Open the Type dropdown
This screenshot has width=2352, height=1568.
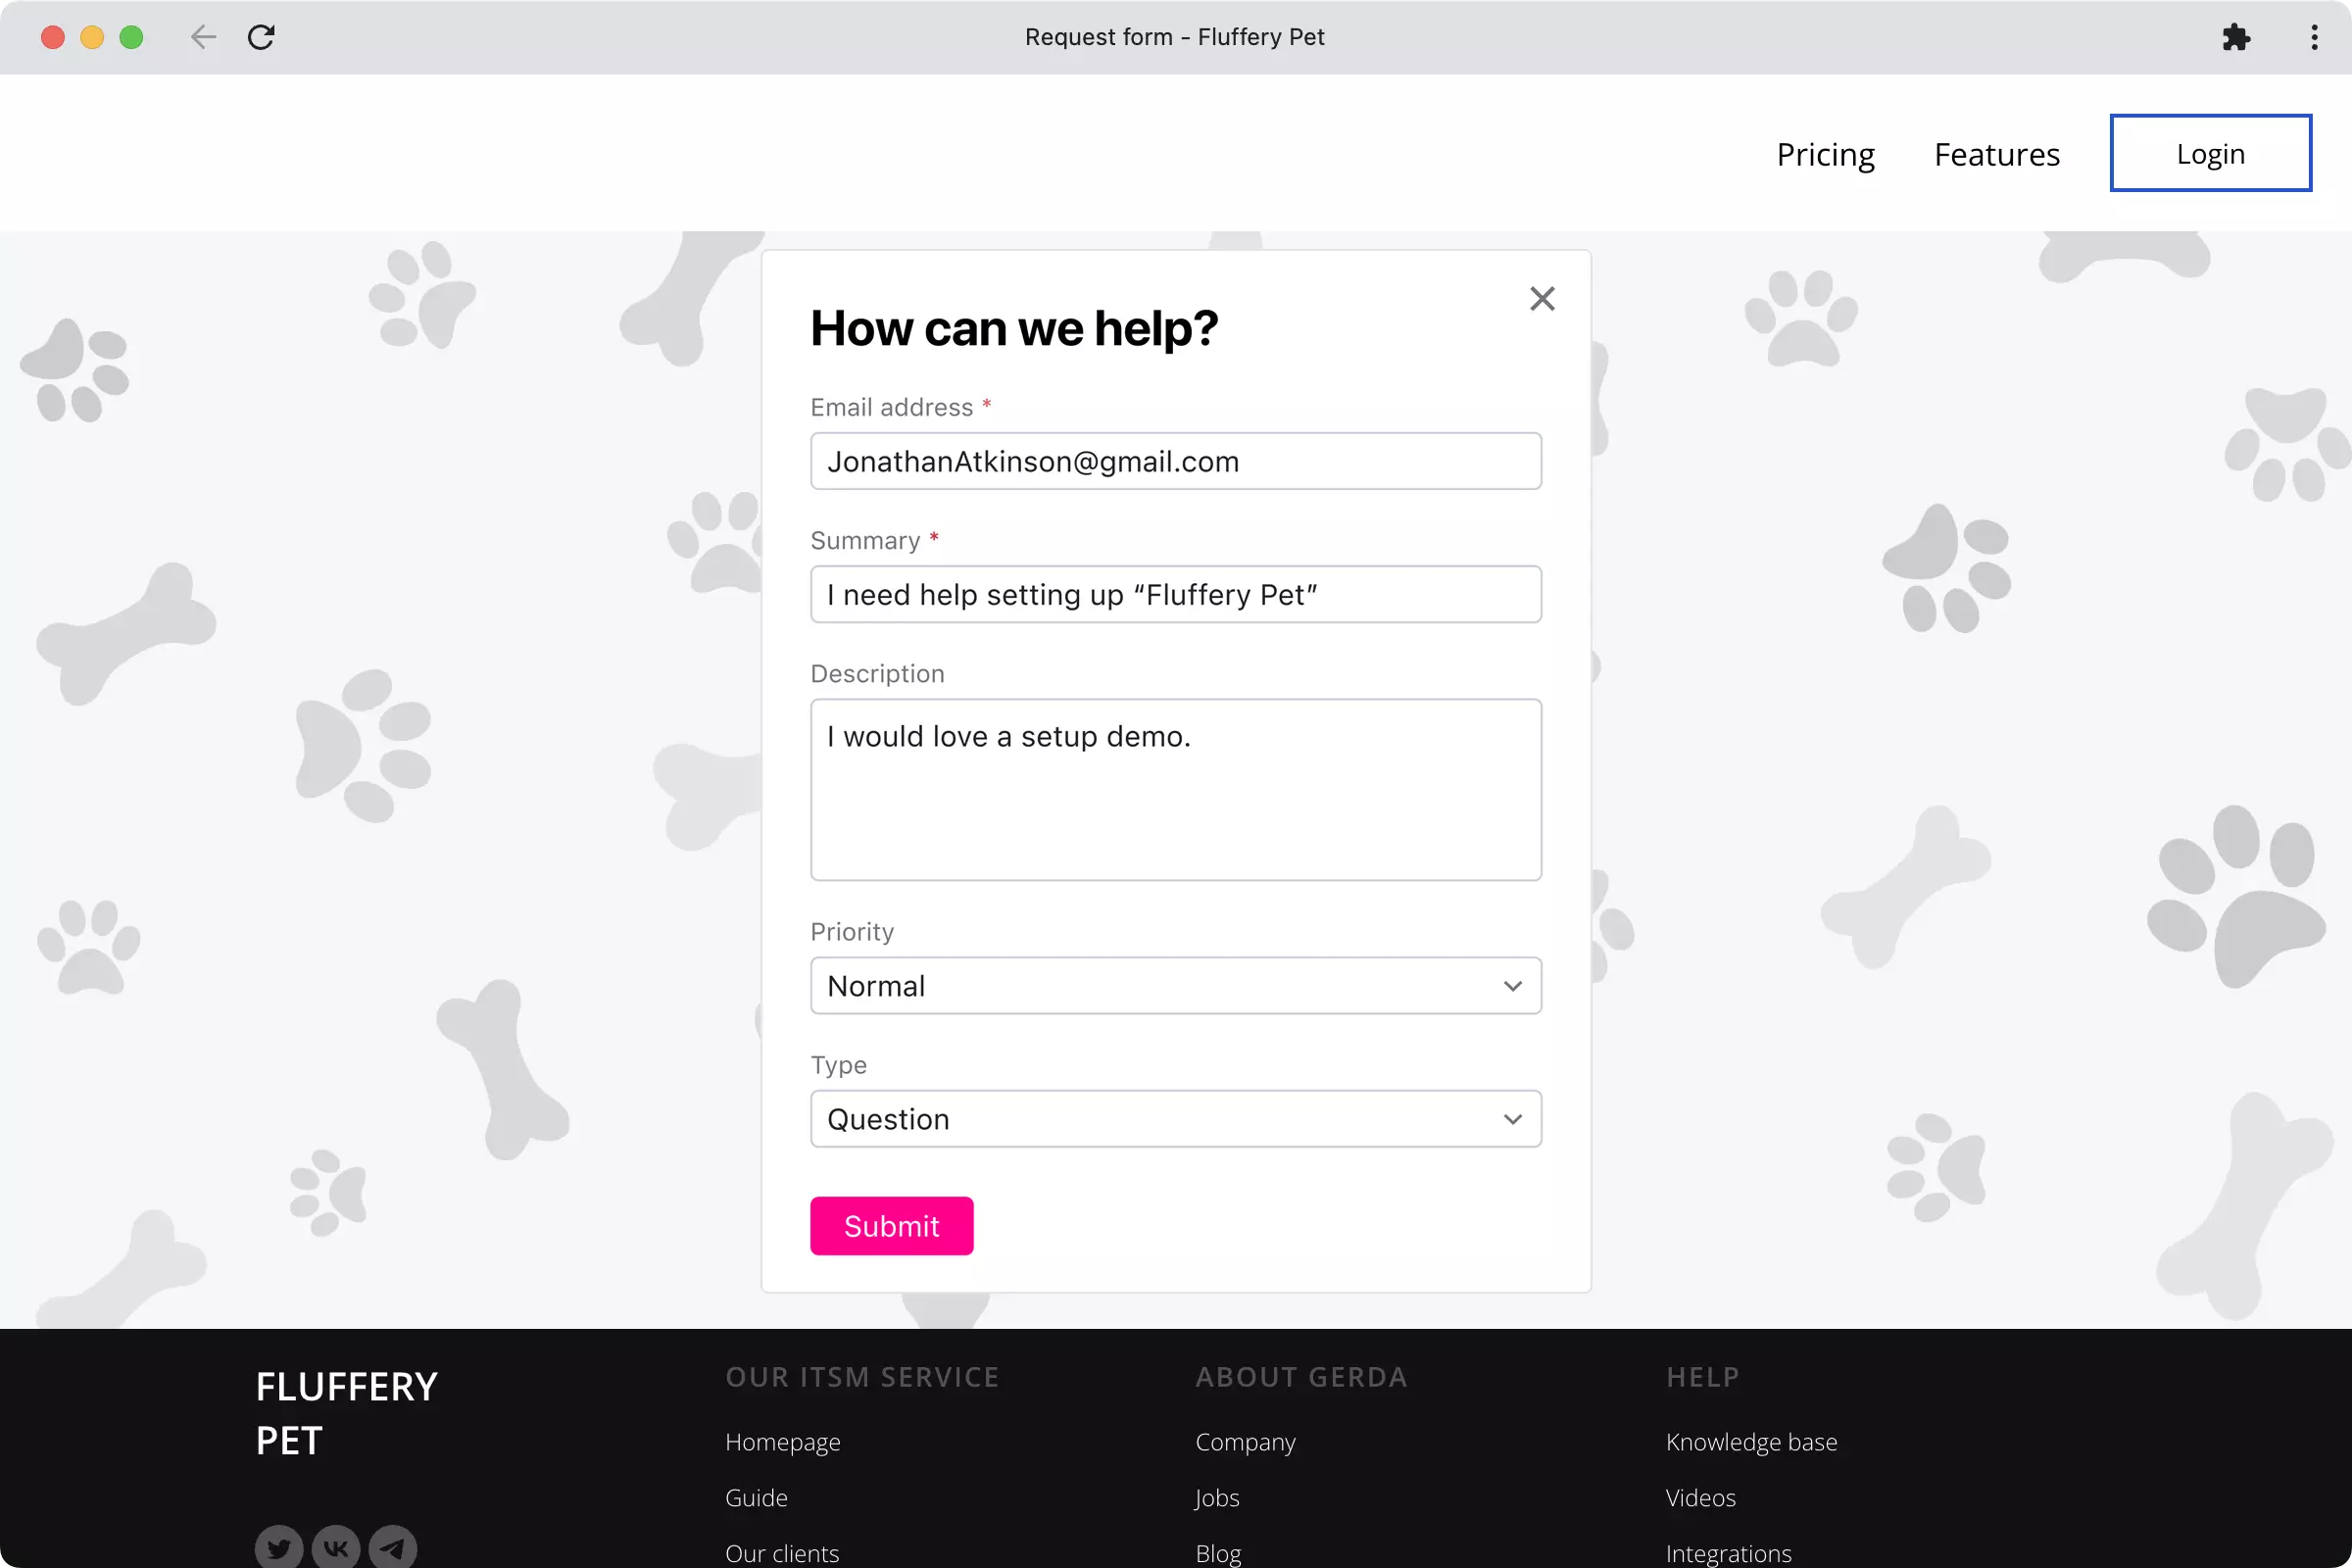coord(1175,1119)
